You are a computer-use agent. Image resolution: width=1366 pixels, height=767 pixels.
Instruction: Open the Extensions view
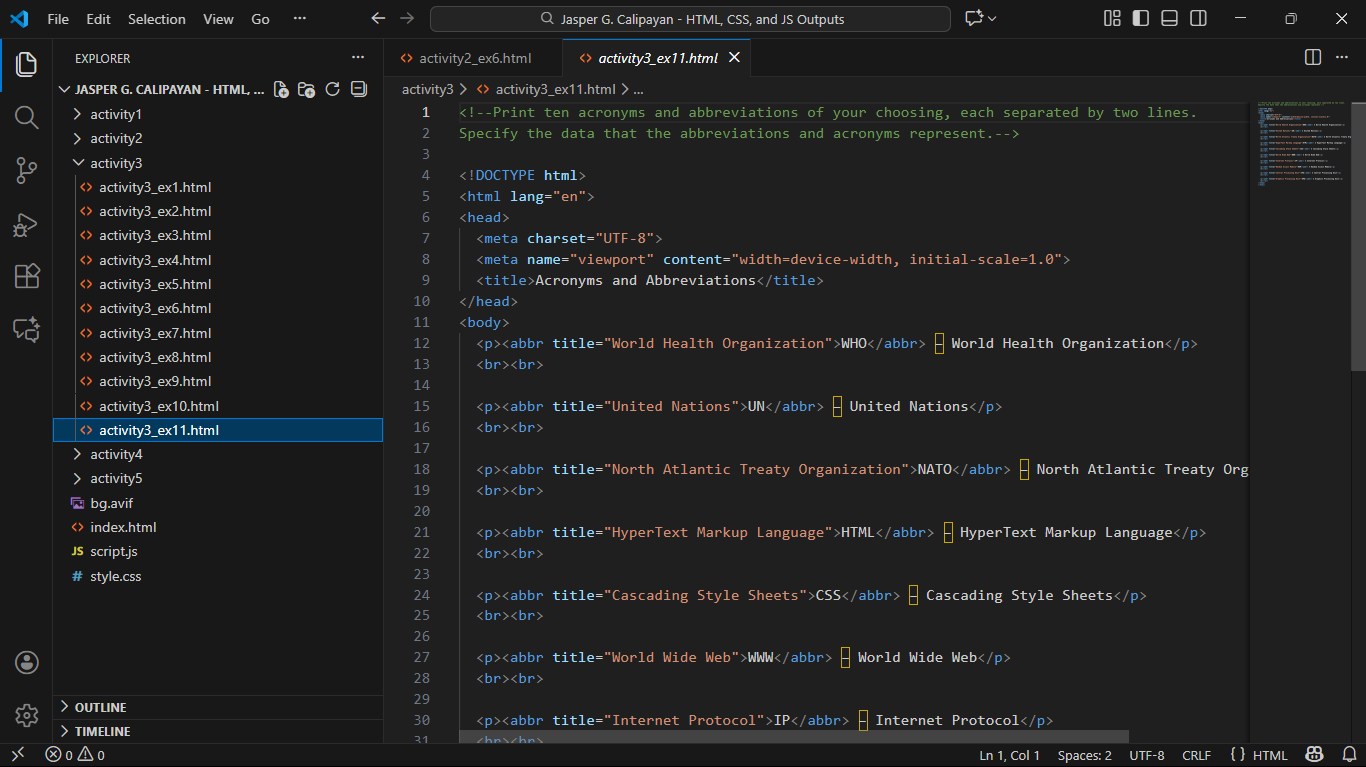[27, 276]
